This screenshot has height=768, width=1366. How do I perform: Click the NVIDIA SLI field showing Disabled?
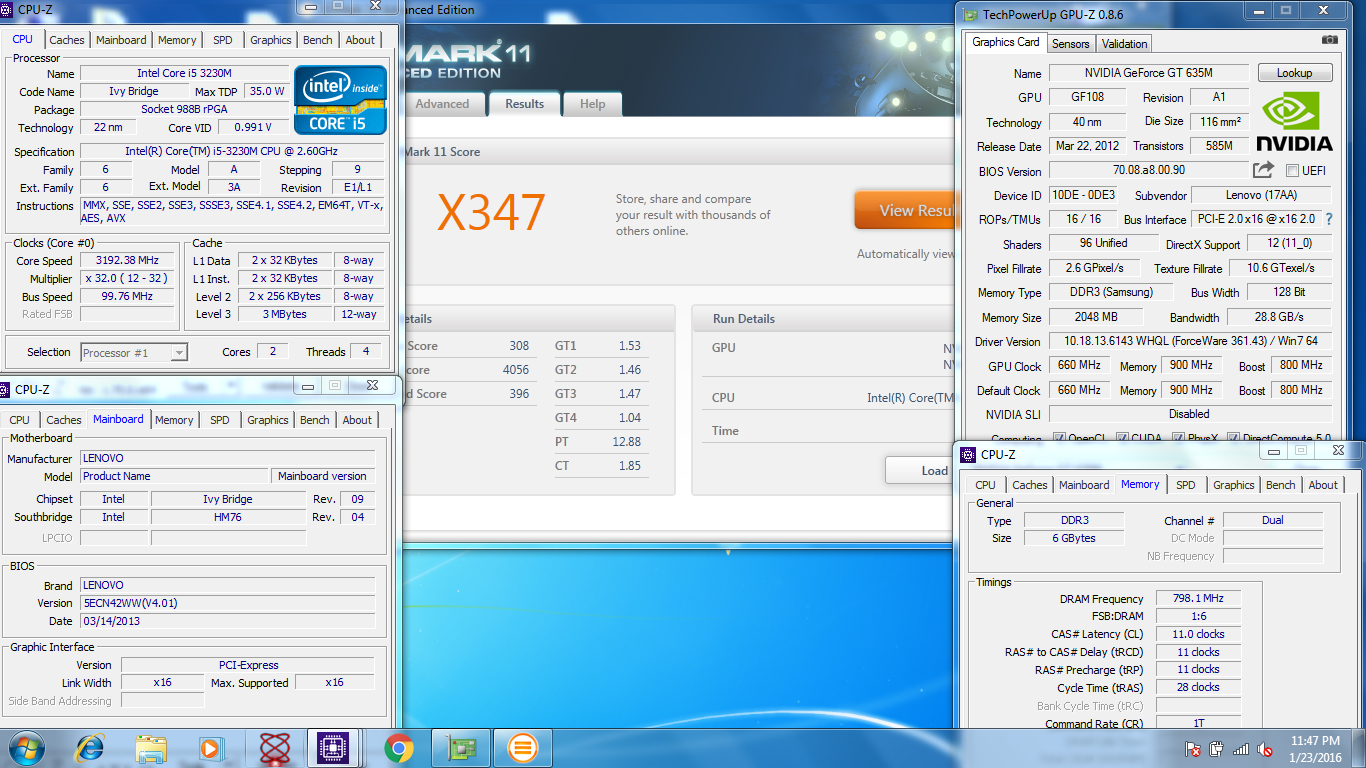pos(1190,414)
